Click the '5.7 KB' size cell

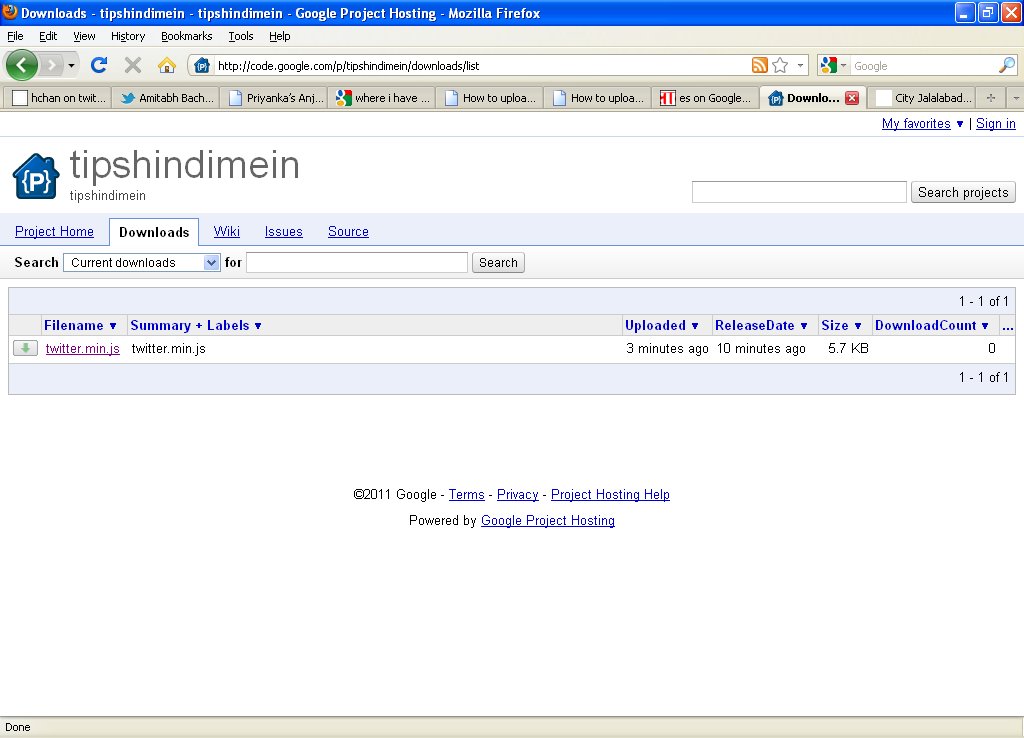(848, 348)
